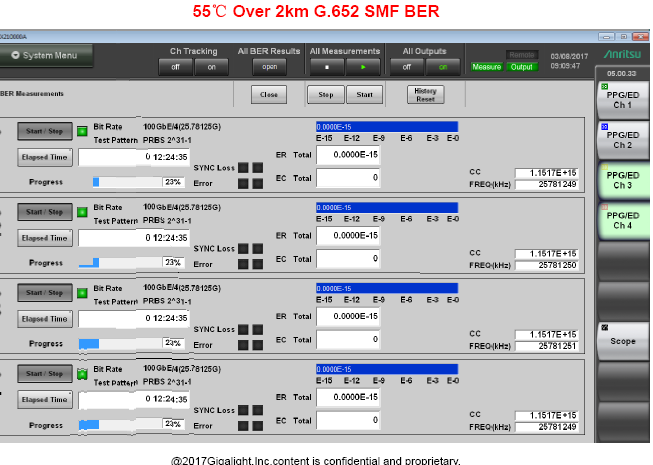The width and height of the screenshot is (653, 465).
Task: Select the PPG/ED Ch 3 tab
Action: tap(622, 179)
